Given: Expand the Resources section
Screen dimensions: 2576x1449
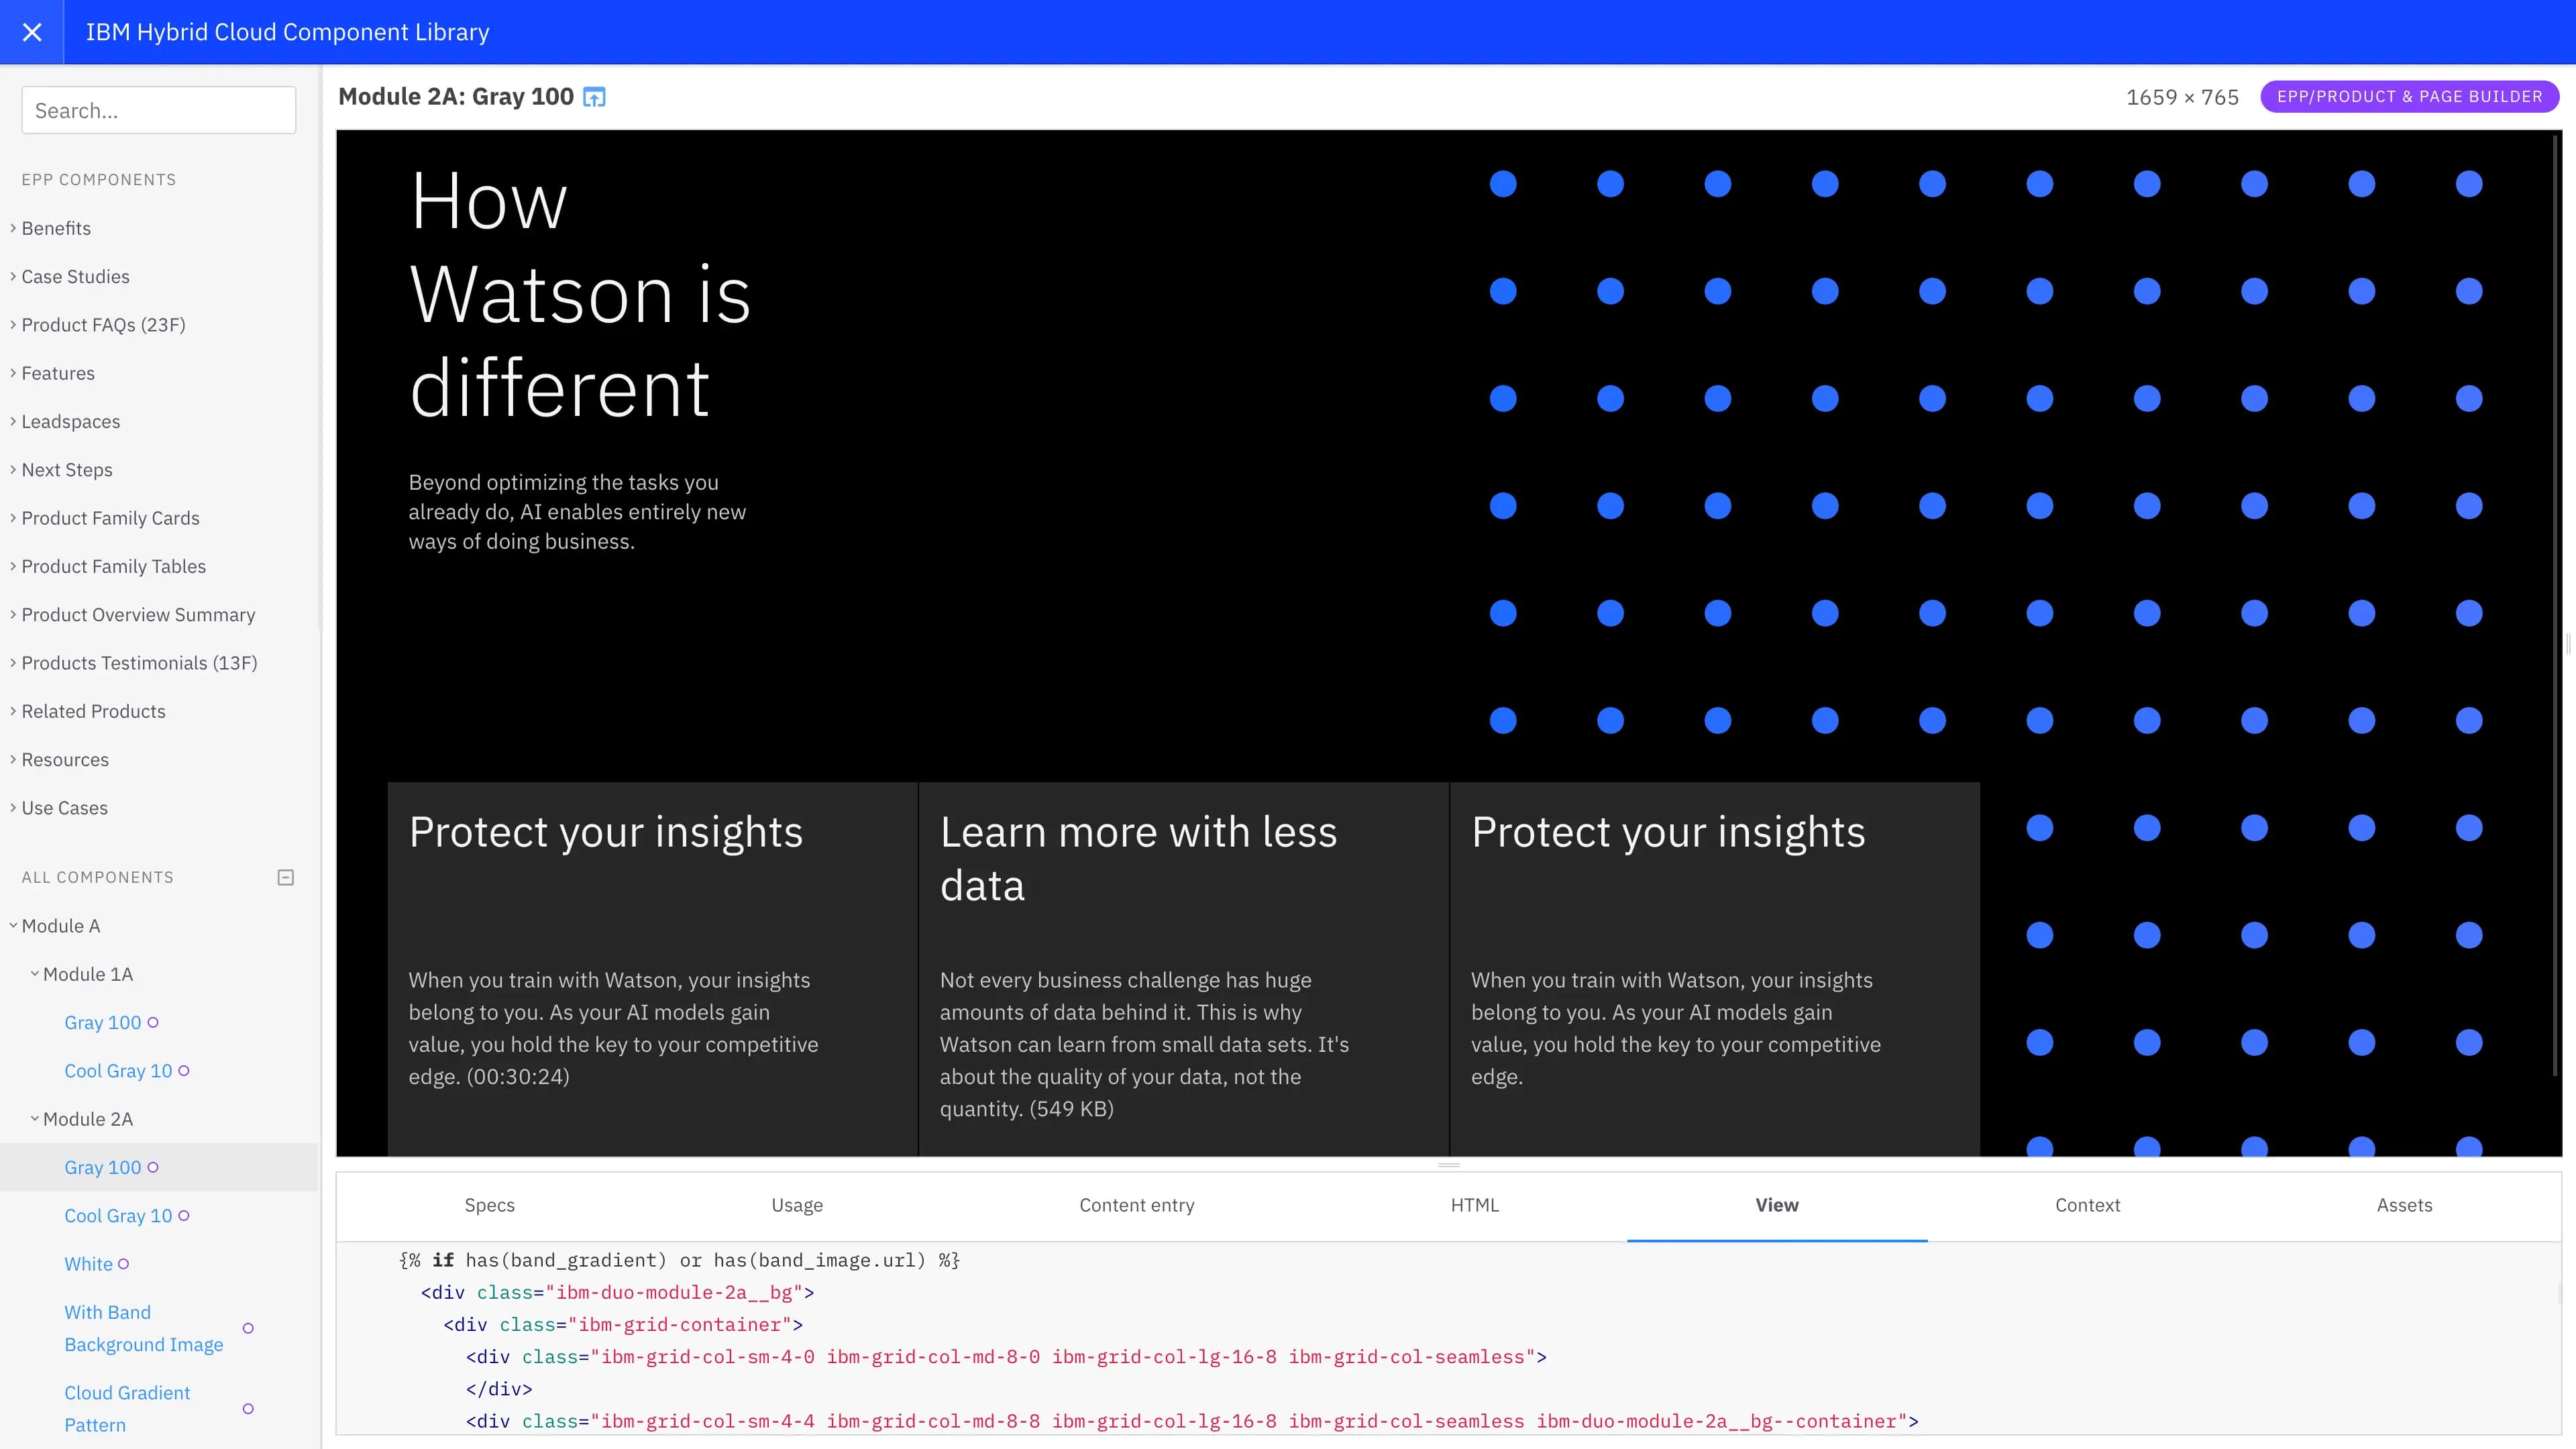Looking at the screenshot, I should 65,760.
